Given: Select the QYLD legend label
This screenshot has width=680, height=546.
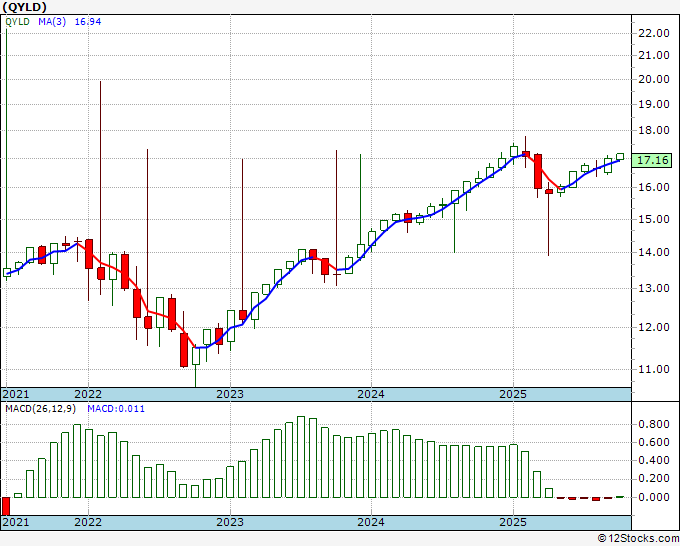Looking at the screenshot, I should 17,22.
